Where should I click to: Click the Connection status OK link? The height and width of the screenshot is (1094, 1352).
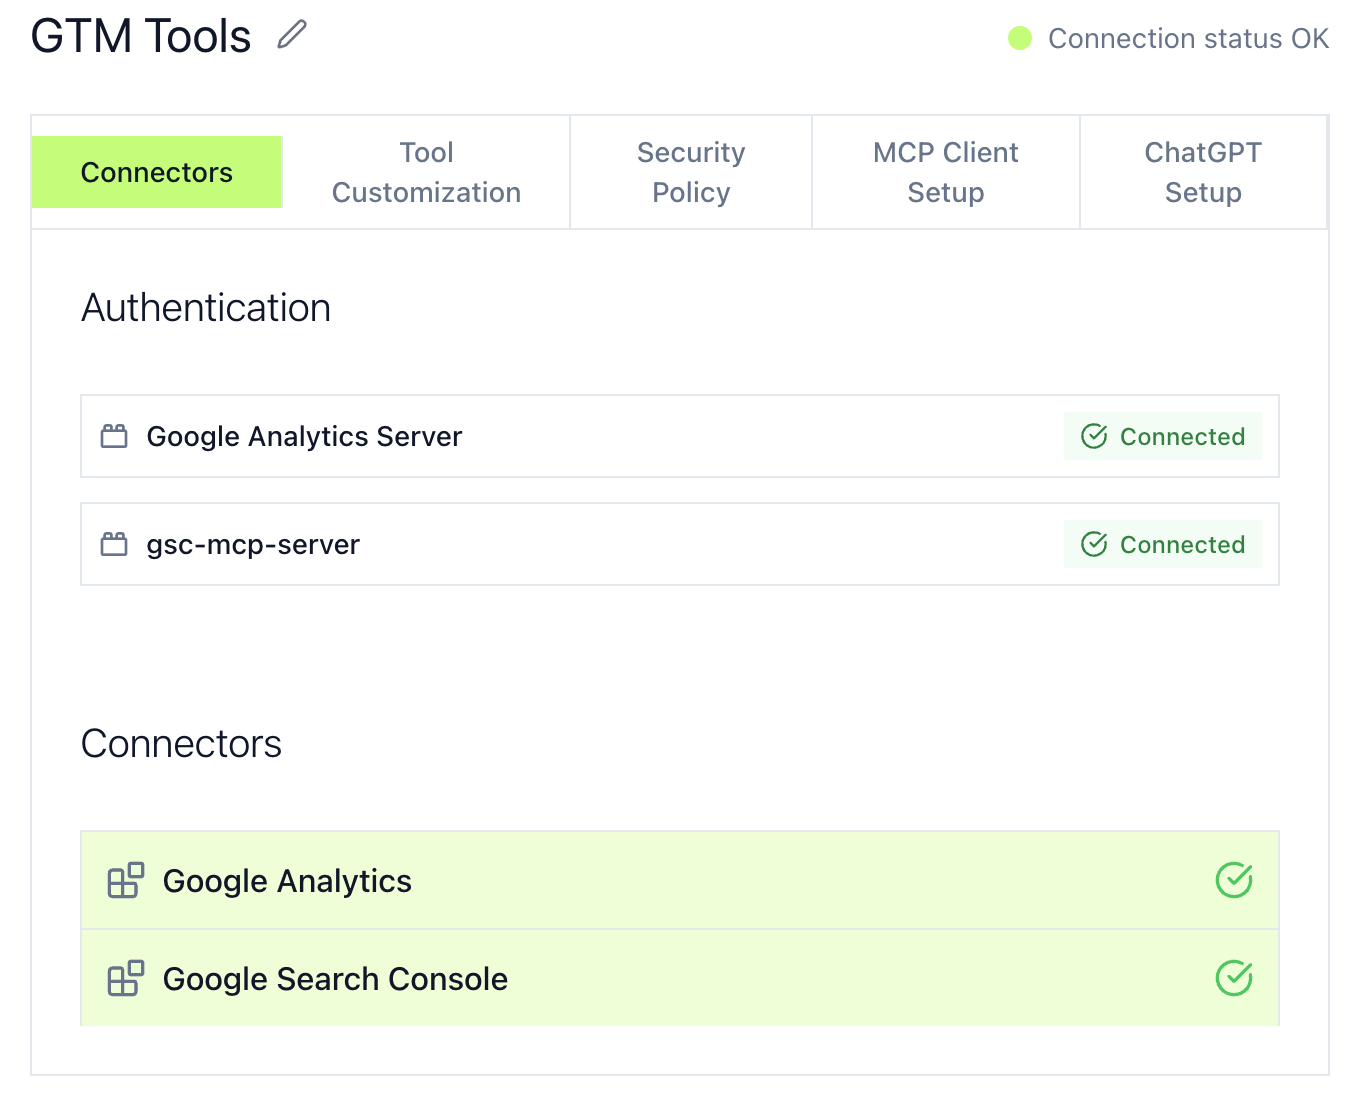1188,38
